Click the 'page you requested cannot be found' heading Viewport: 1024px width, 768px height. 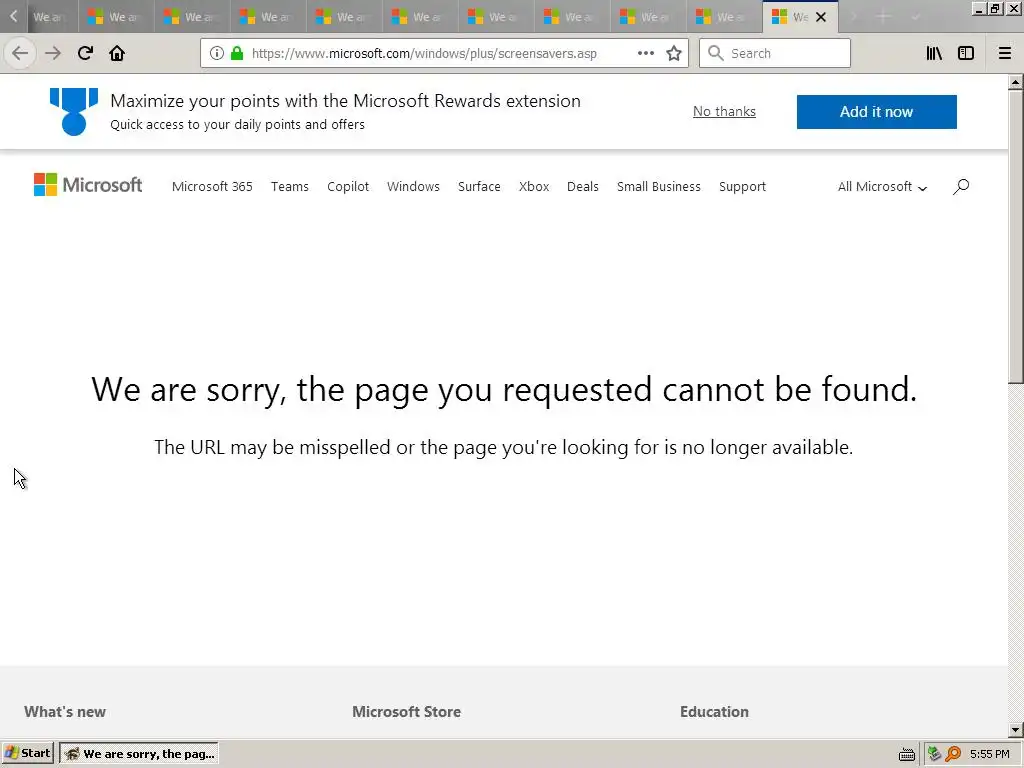pyautogui.click(x=504, y=390)
